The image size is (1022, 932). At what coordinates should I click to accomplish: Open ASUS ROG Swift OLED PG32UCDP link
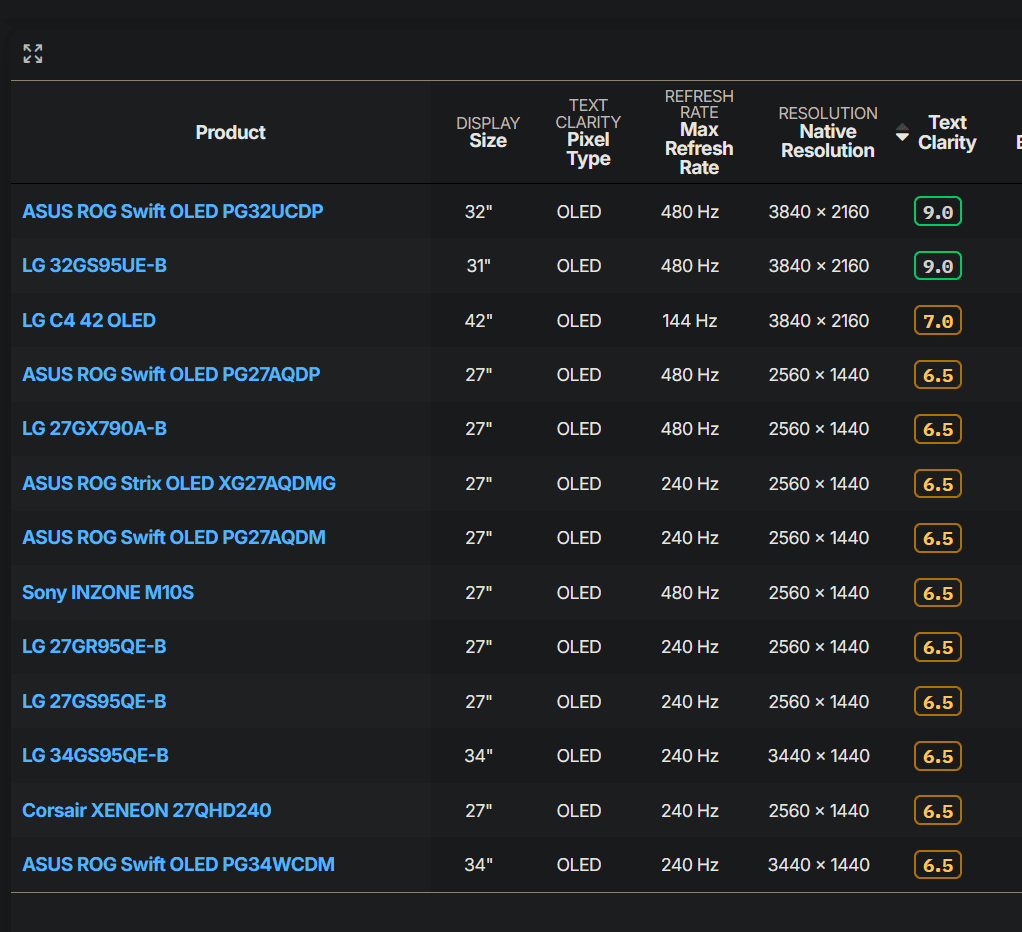[173, 212]
